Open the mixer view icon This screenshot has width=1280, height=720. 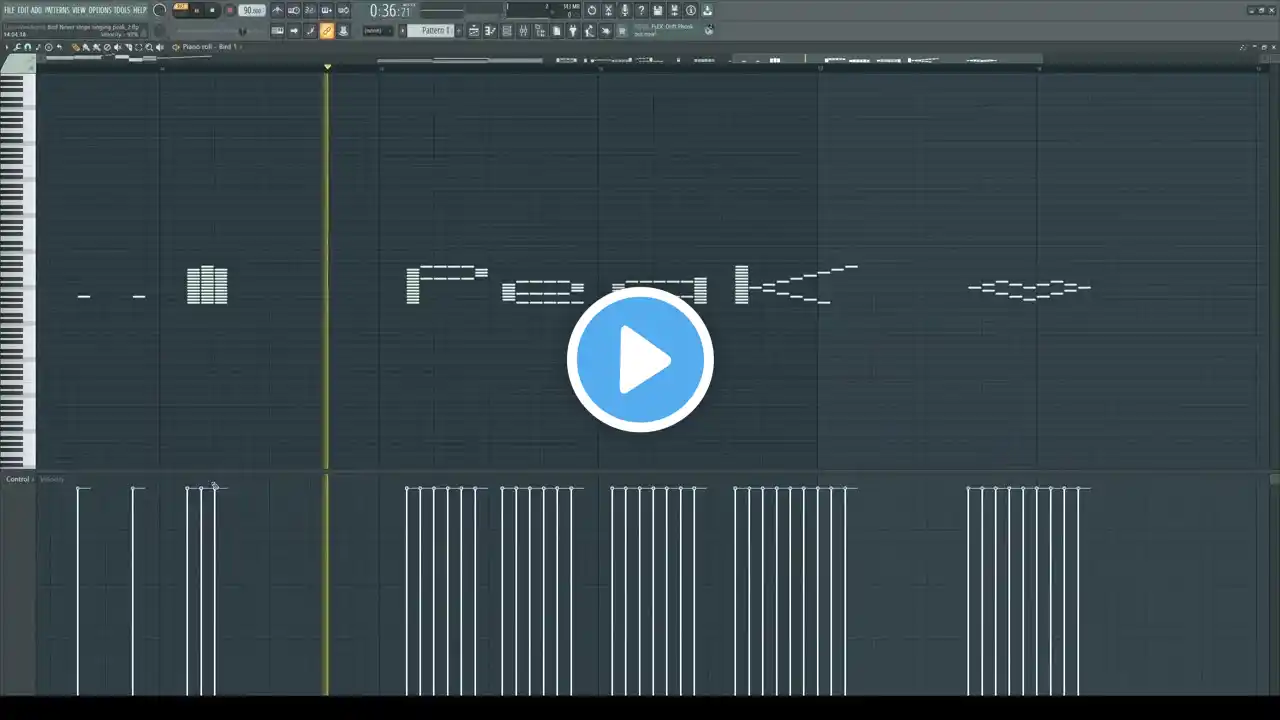pos(525,30)
